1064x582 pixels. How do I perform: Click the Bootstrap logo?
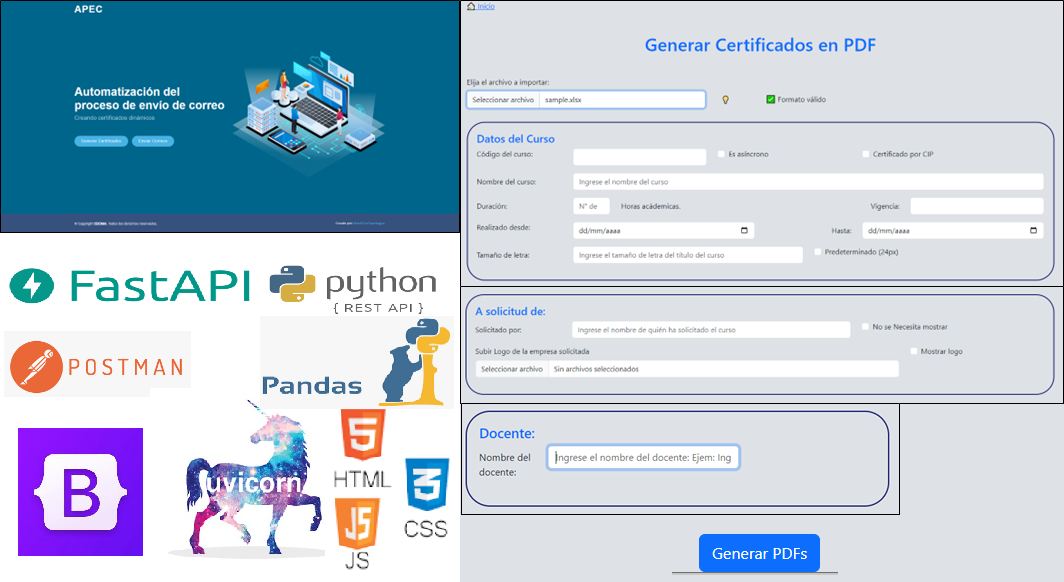click(x=79, y=490)
